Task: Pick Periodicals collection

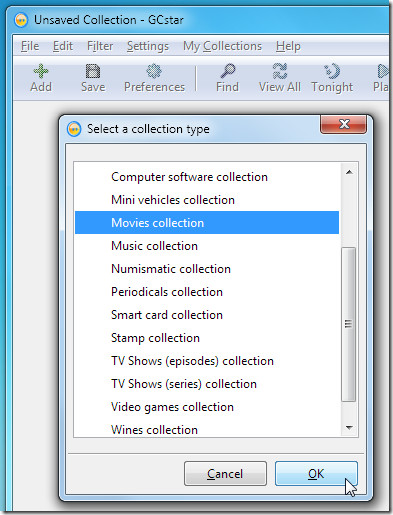Action: [x=207, y=292]
